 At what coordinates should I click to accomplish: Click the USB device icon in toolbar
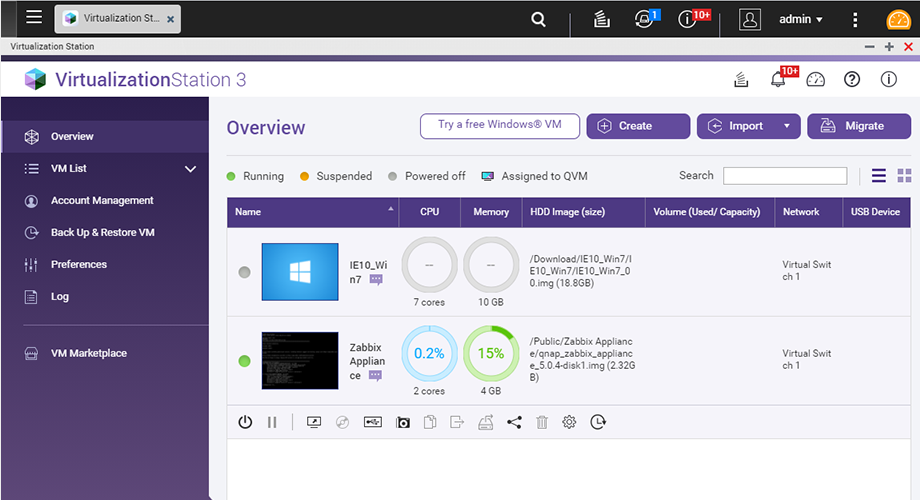[373, 422]
